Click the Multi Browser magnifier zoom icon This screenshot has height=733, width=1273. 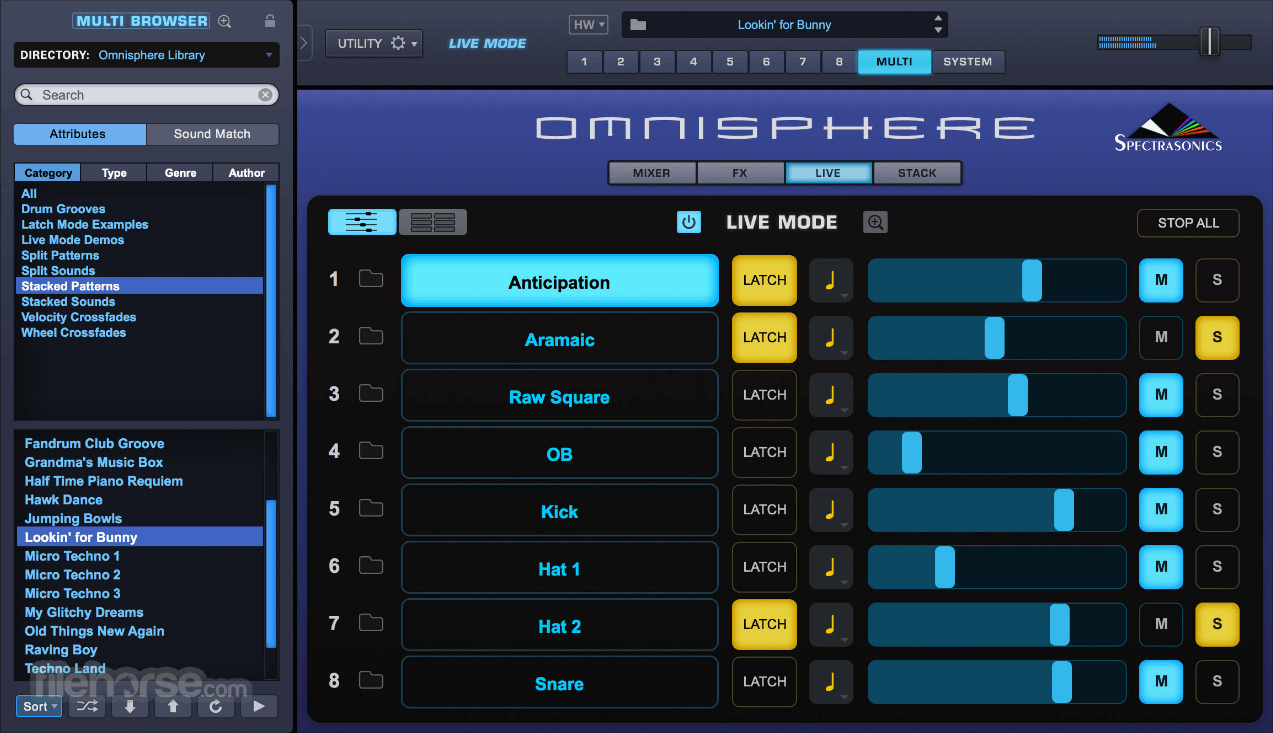pyautogui.click(x=224, y=21)
